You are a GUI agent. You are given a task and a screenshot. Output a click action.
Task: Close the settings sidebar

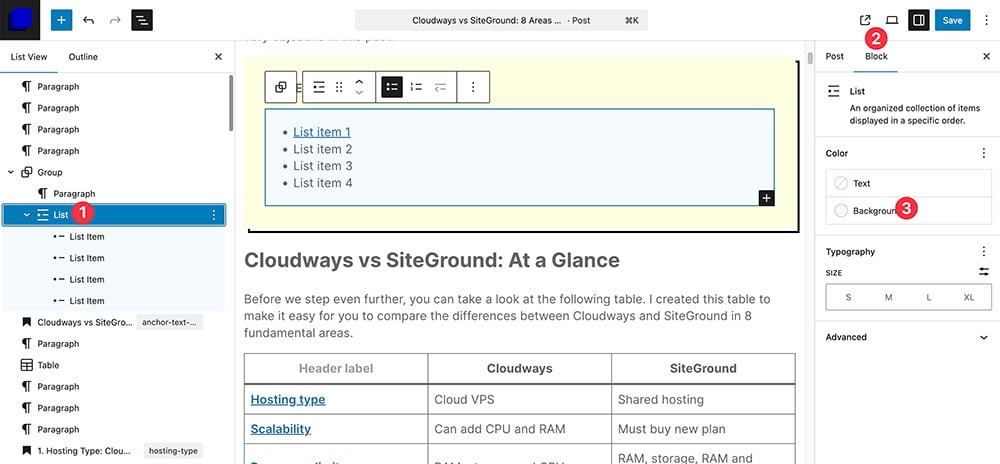click(x=987, y=56)
